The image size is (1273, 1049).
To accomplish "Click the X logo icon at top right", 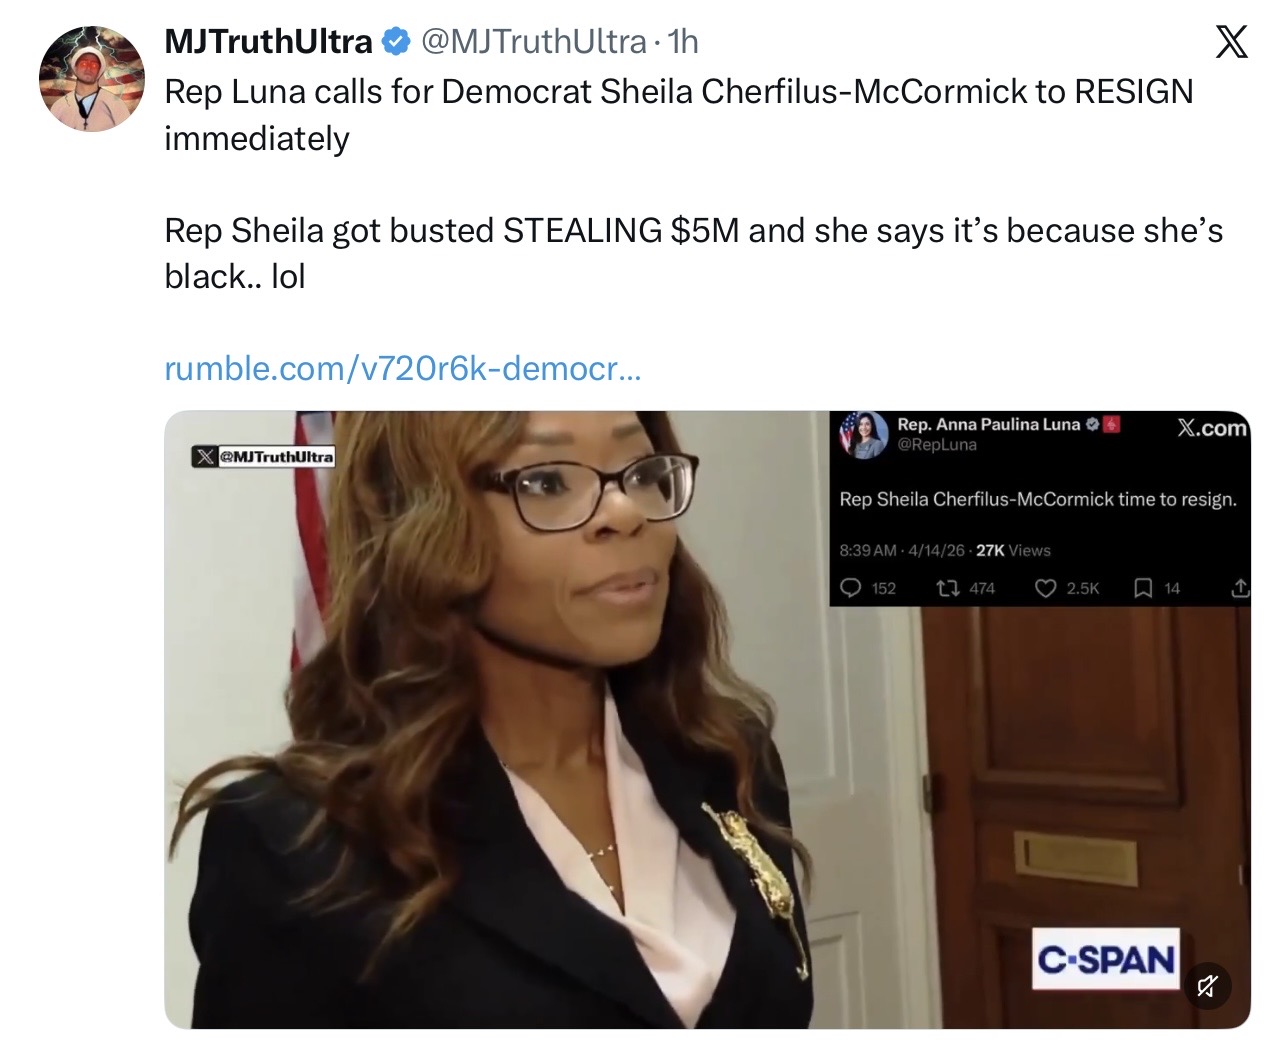I will [x=1231, y=42].
